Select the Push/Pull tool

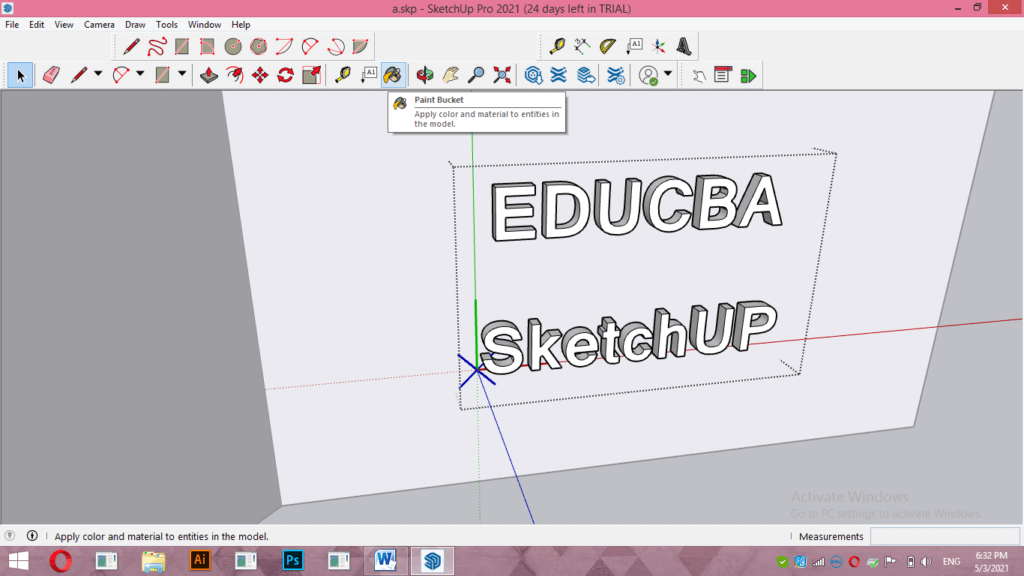pyautogui.click(x=208, y=74)
